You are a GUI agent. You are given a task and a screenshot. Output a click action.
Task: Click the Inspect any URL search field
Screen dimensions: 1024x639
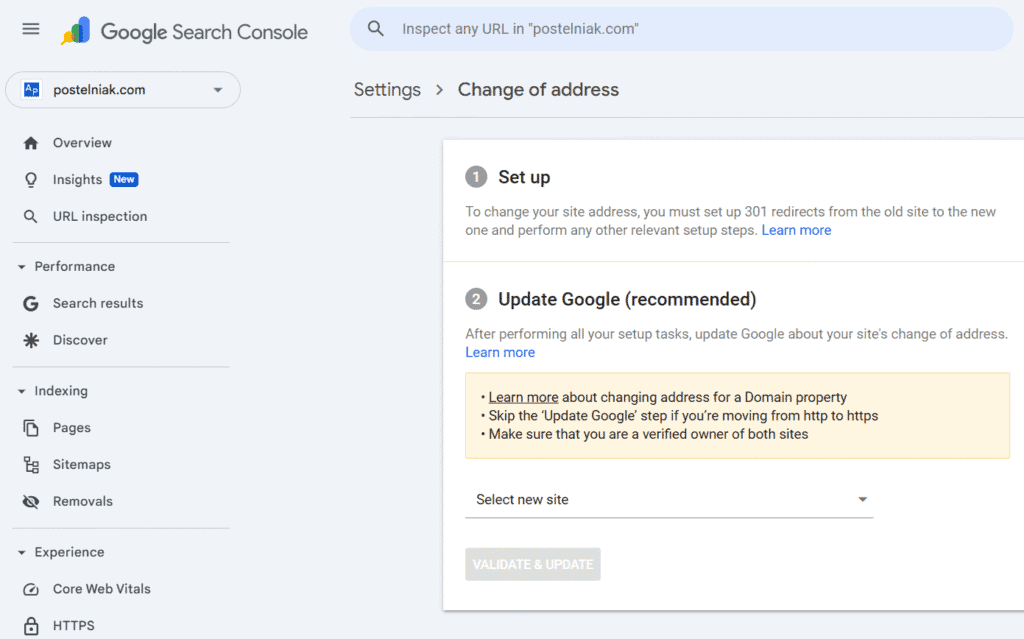(x=690, y=29)
